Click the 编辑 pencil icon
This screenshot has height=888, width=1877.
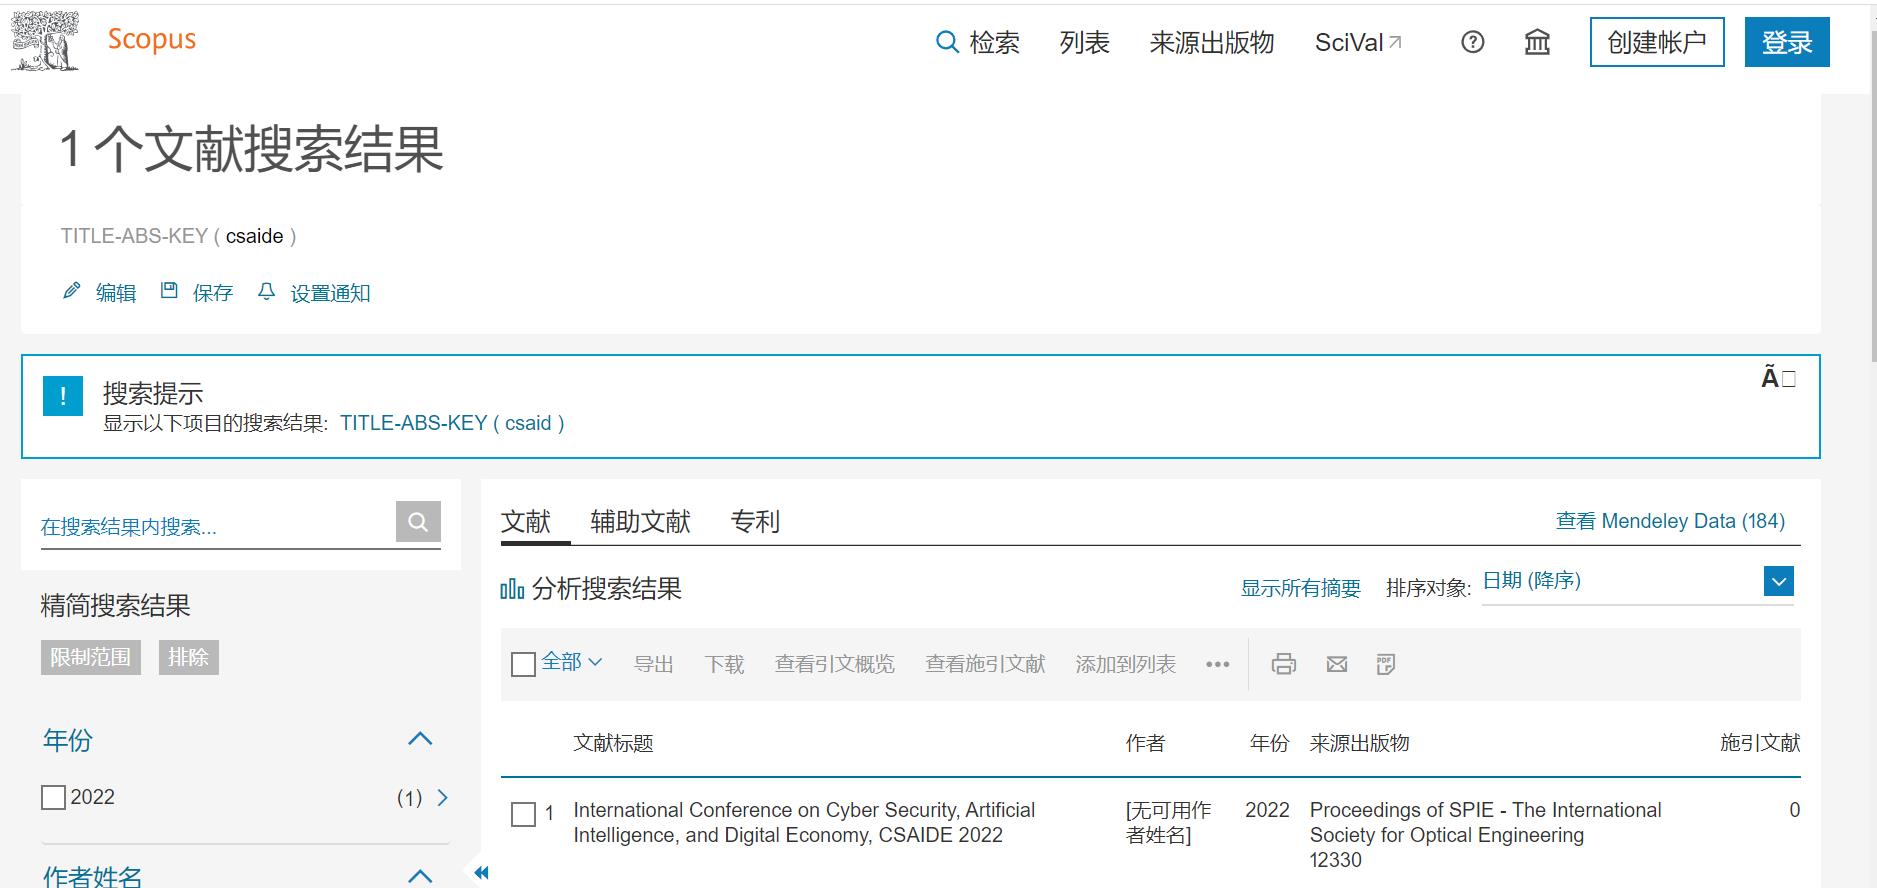point(72,292)
